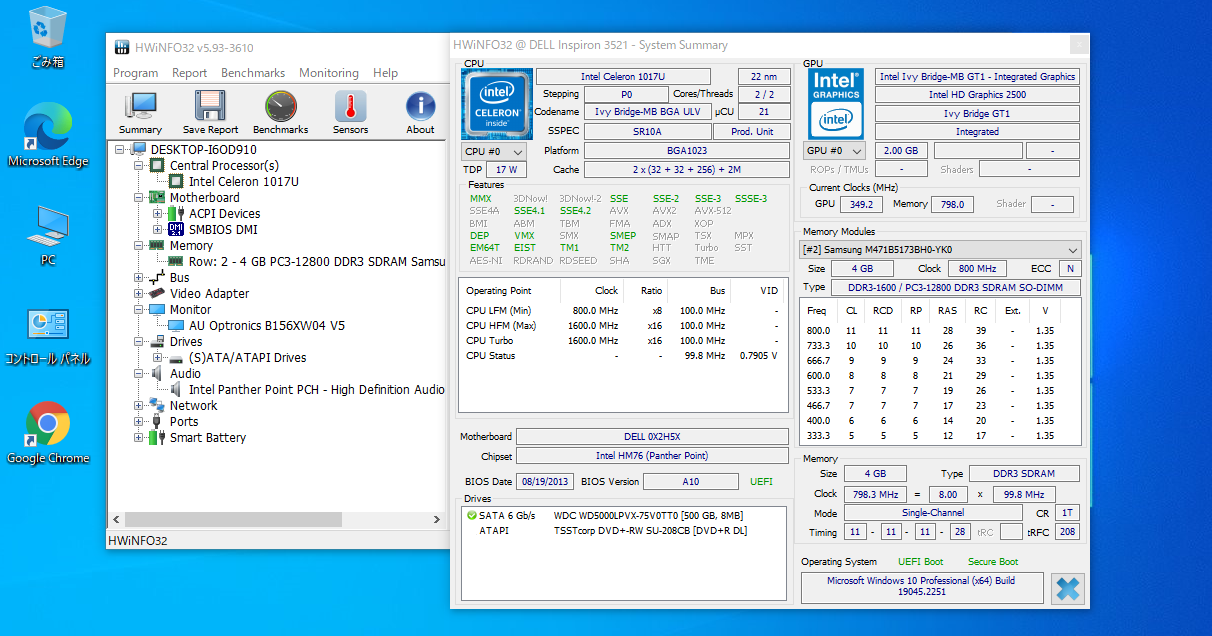
Task: Select ACPI Devices in tree
Action: [x=224, y=214]
